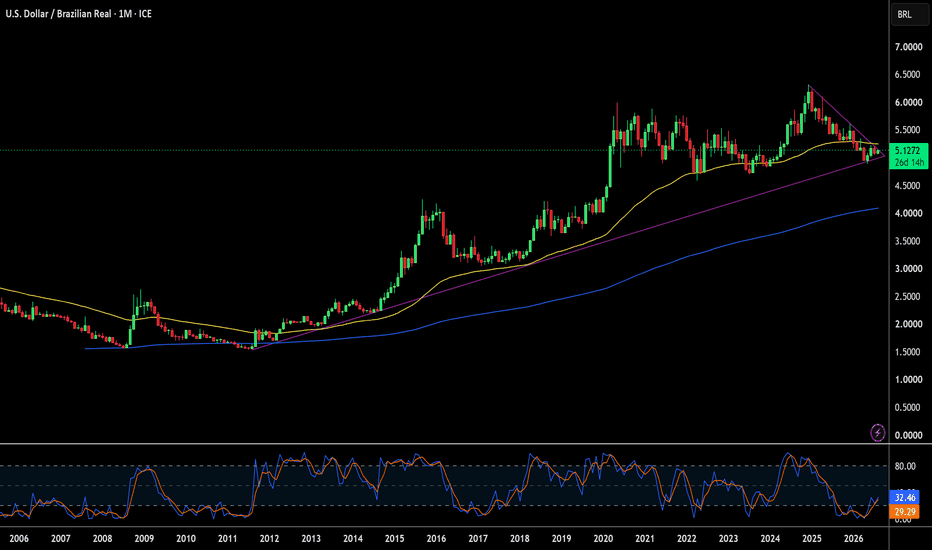Click the 2010 label on time axis

tap(186, 539)
